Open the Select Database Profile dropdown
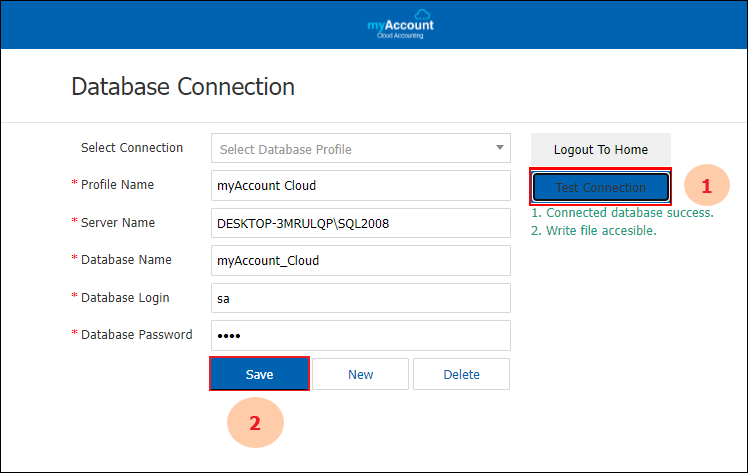This screenshot has width=748, height=473. click(361, 148)
